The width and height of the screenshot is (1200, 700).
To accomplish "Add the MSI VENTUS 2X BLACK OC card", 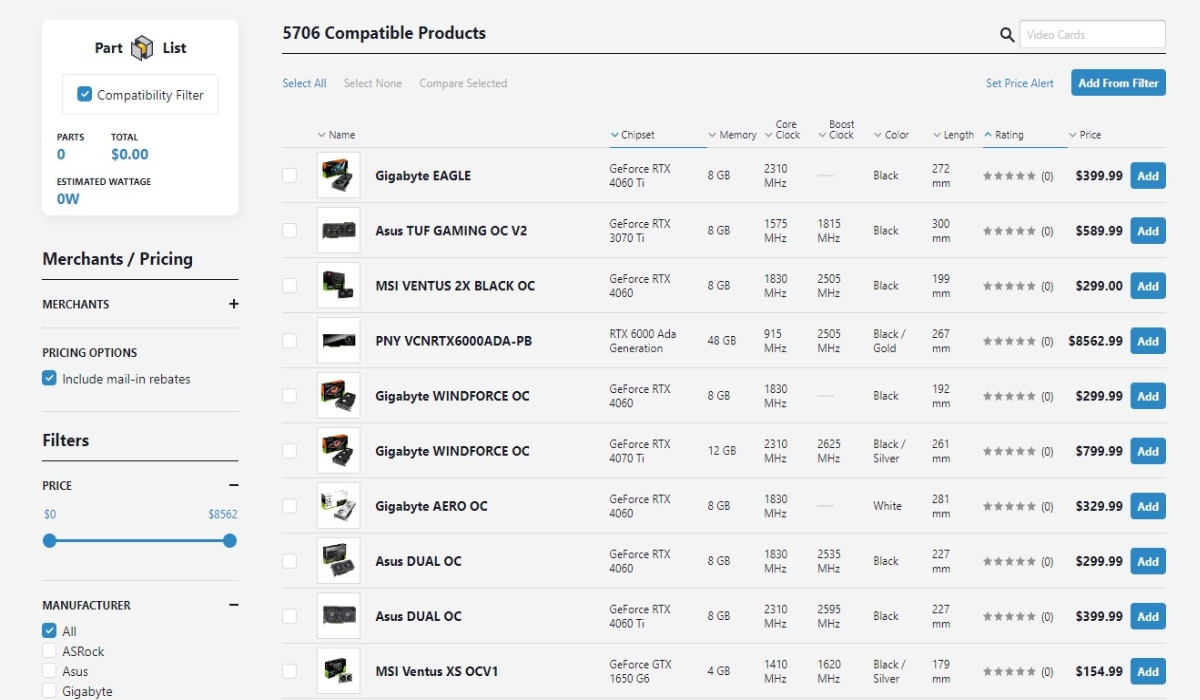I will [1147, 285].
